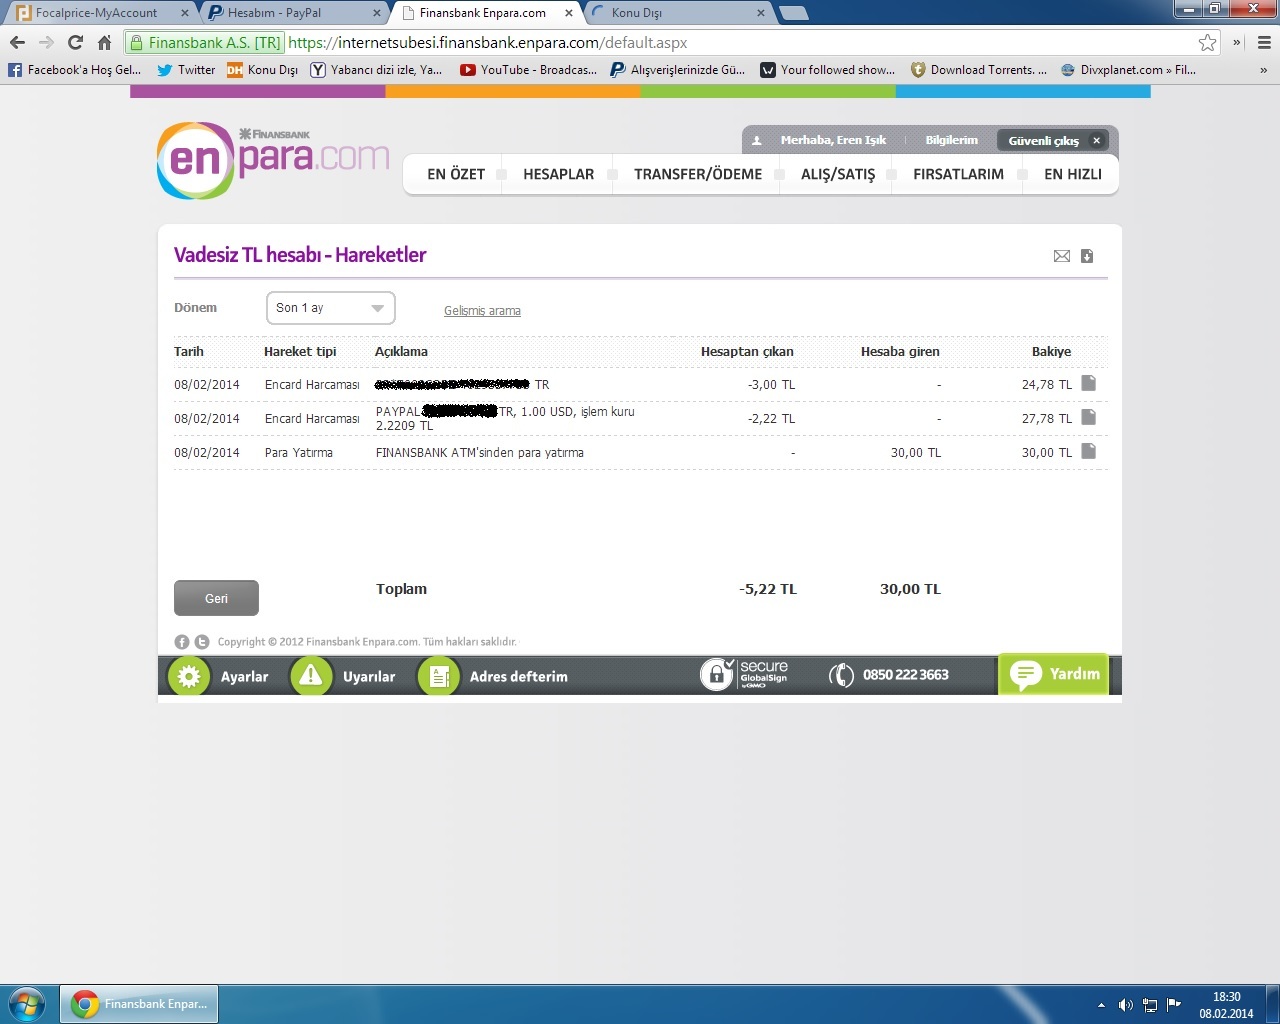Bookmark the page with star icon
This screenshot has height=1024, width=1280.
pos(1208,42)
